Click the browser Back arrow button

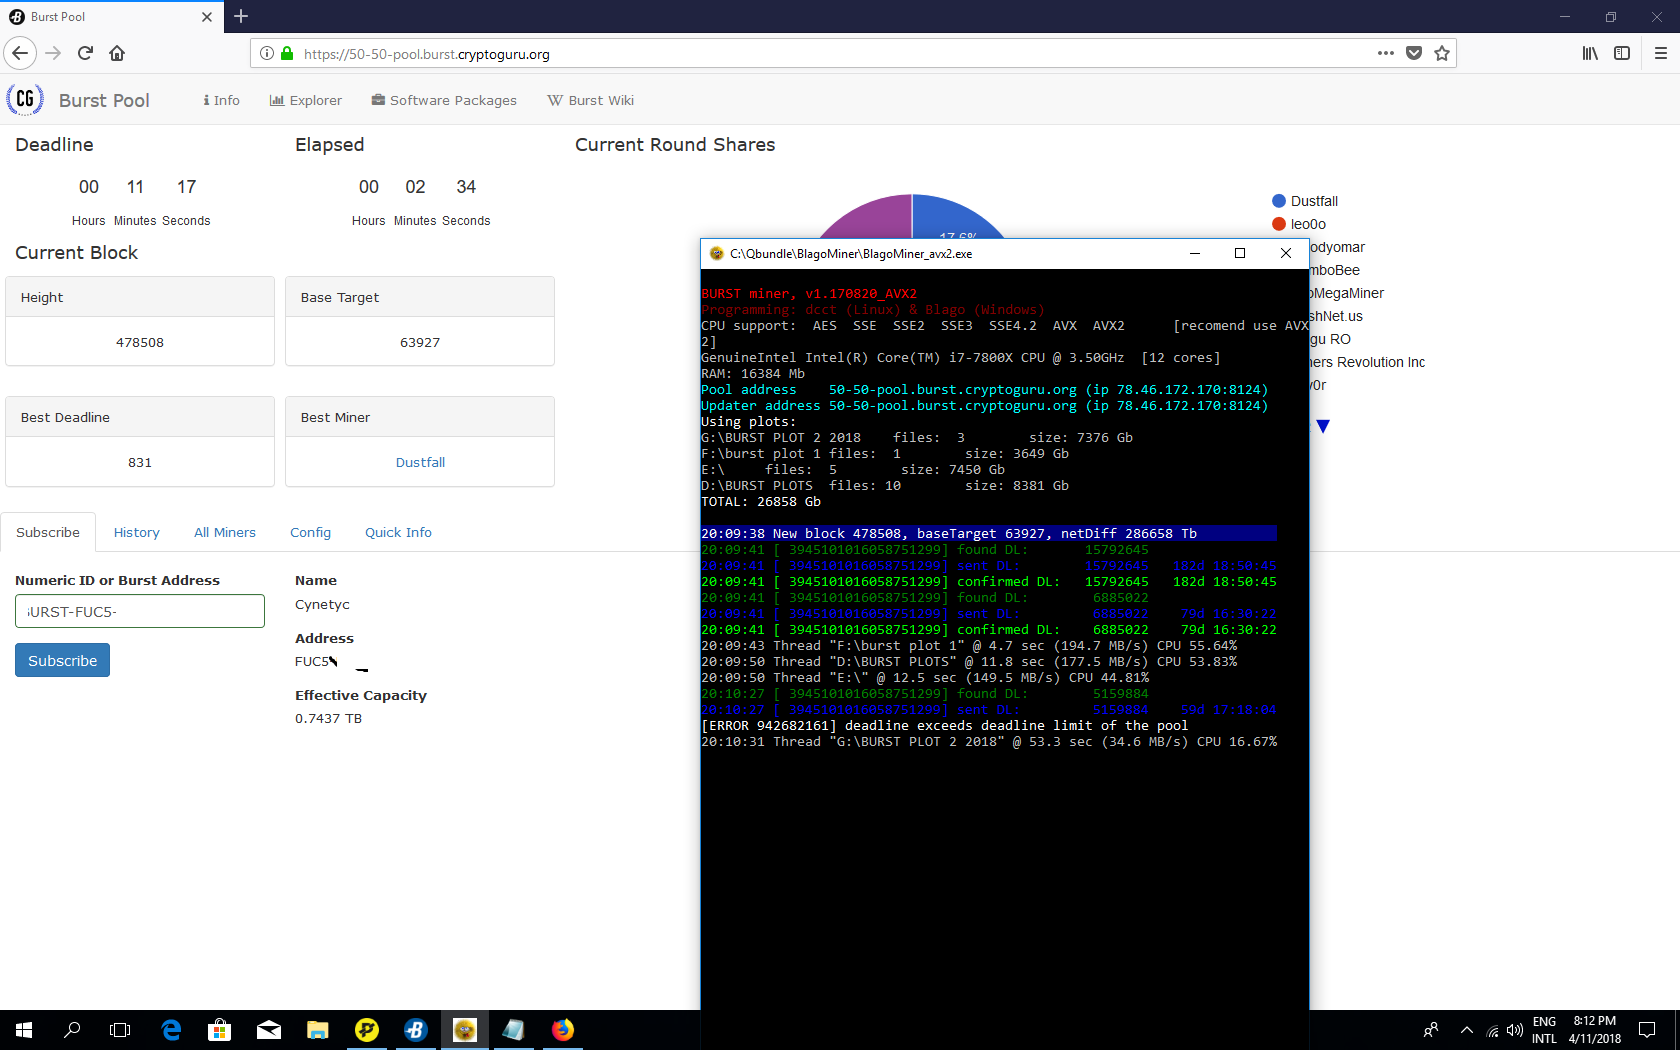pyautogui.click(x=20, y=53)
